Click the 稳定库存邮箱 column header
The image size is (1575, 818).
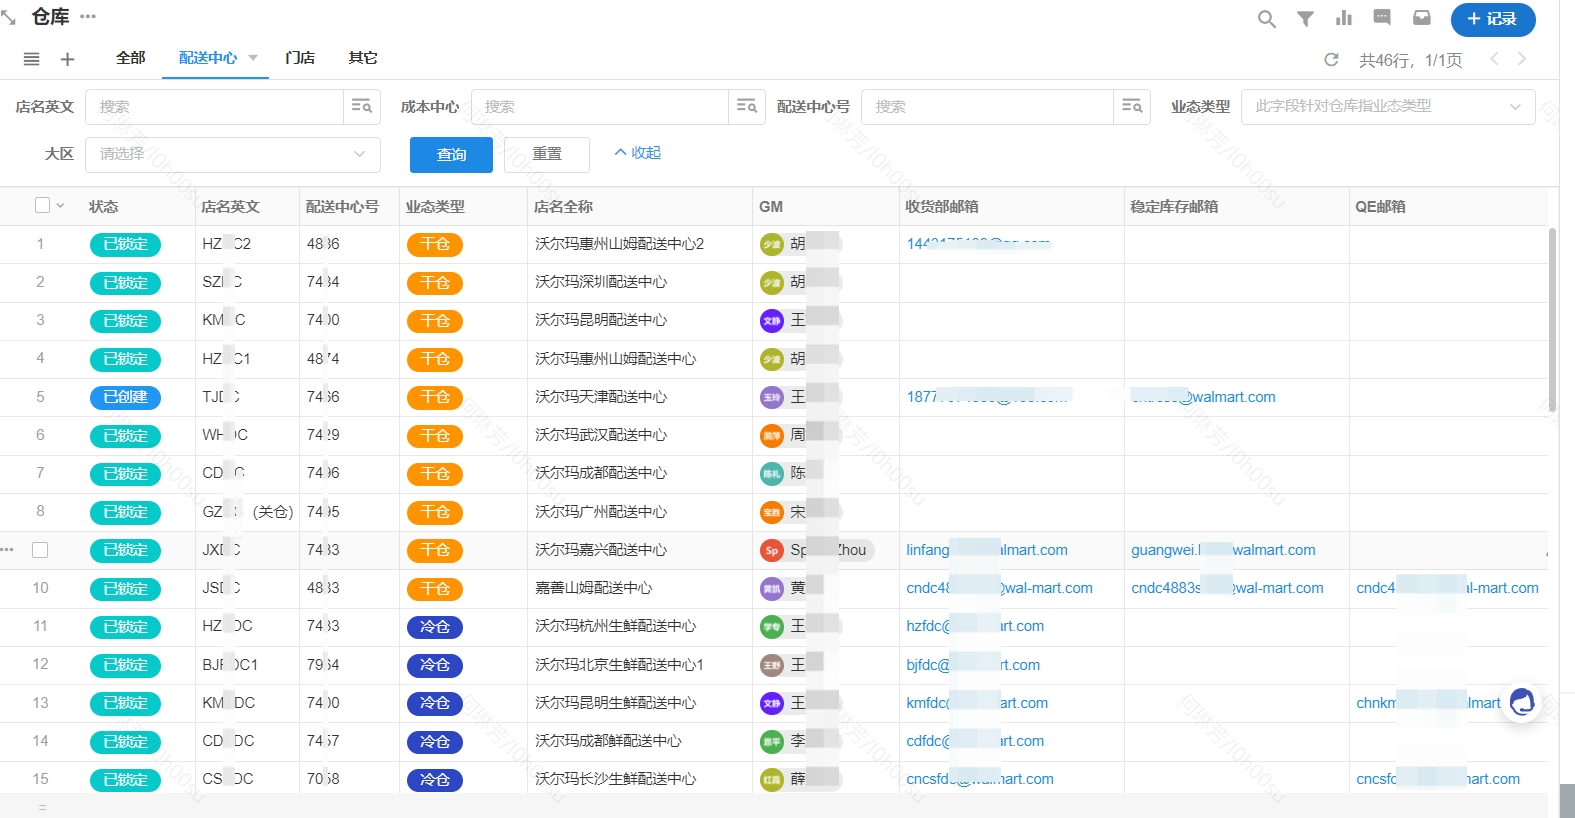[x=1174, y=206]
